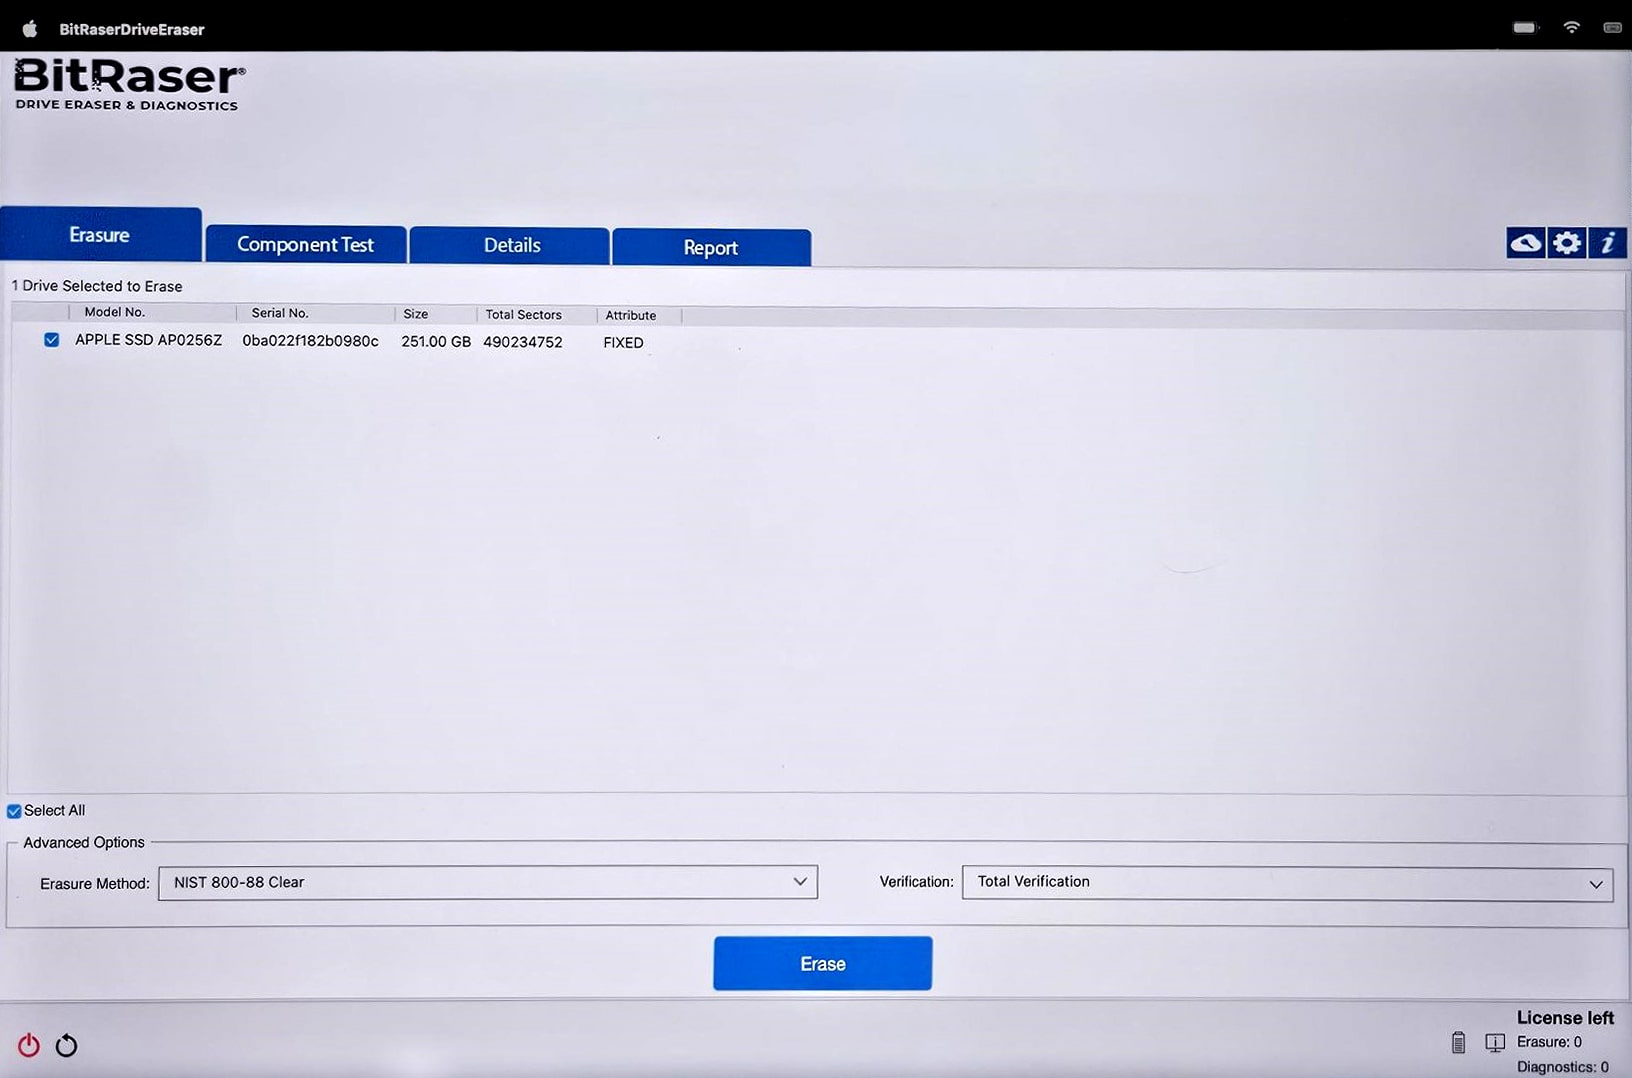Click the Serial No. column header
The height and width of the screenshot is (1078, 1632).
click(x=280, y=313)
